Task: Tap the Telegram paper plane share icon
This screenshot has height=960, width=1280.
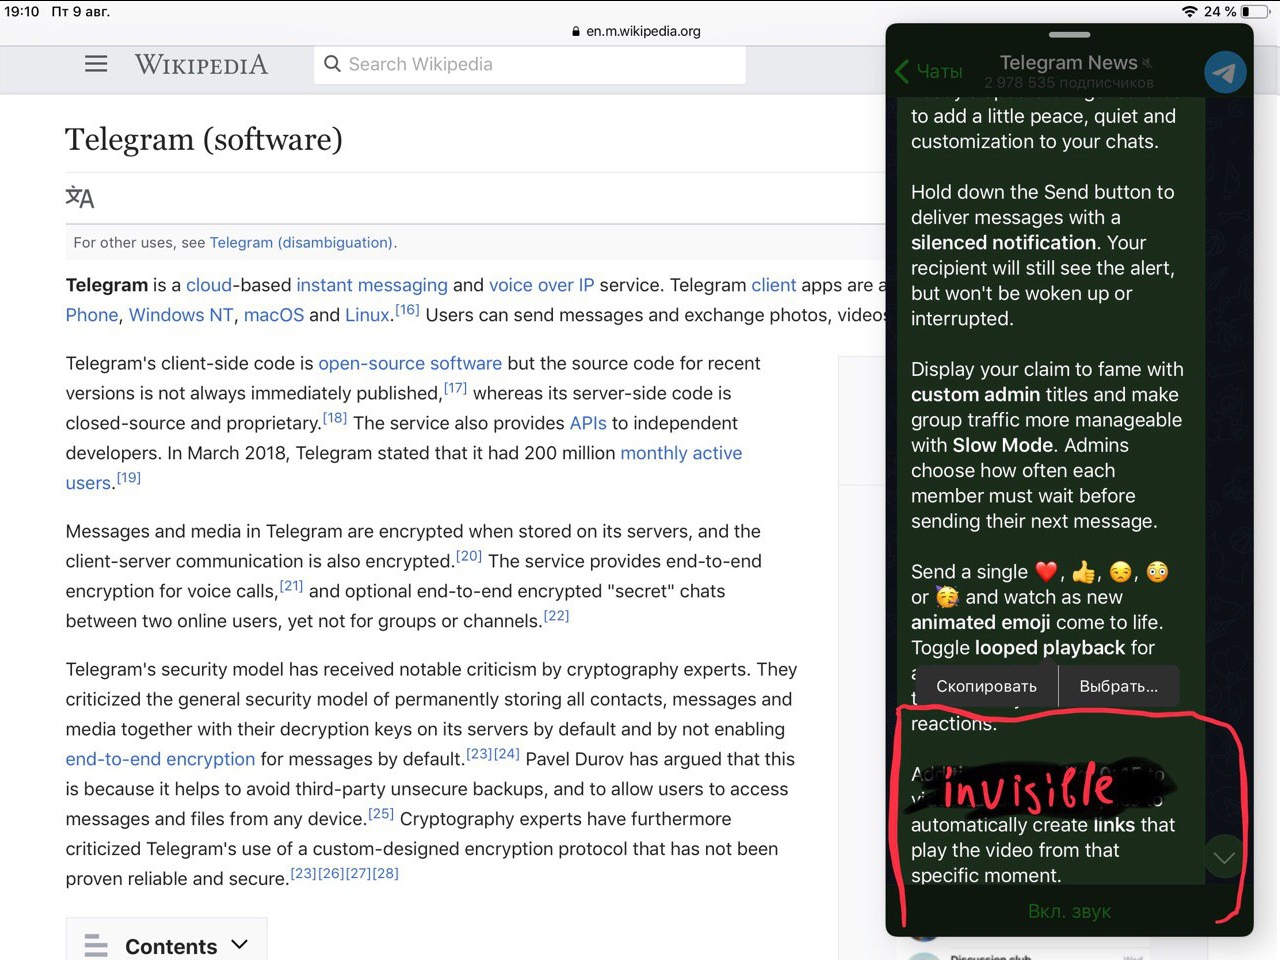Action: pyautogui.click(x=1225, y=71)
